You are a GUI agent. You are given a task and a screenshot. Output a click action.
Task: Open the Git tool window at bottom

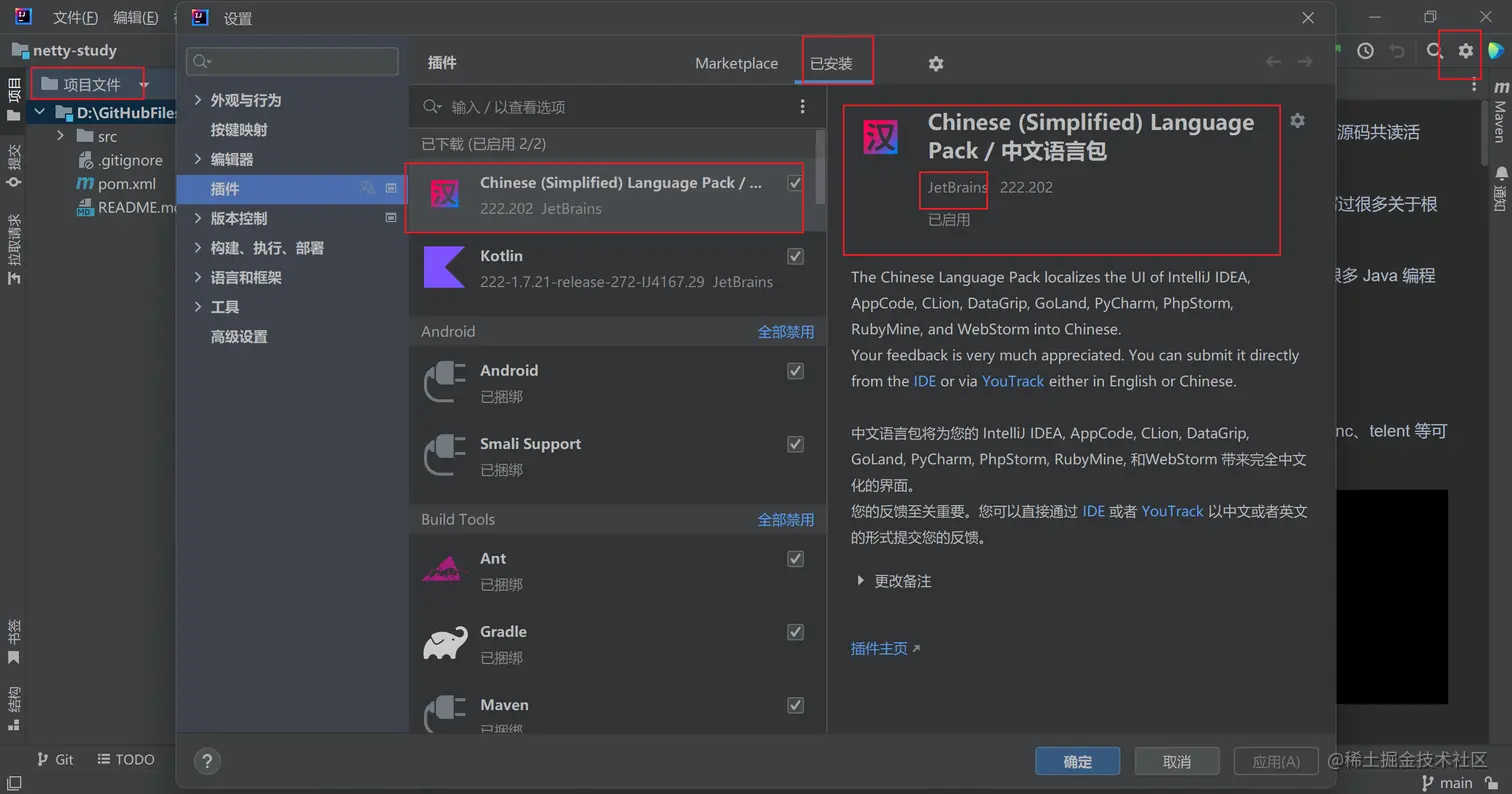(55, 760)
